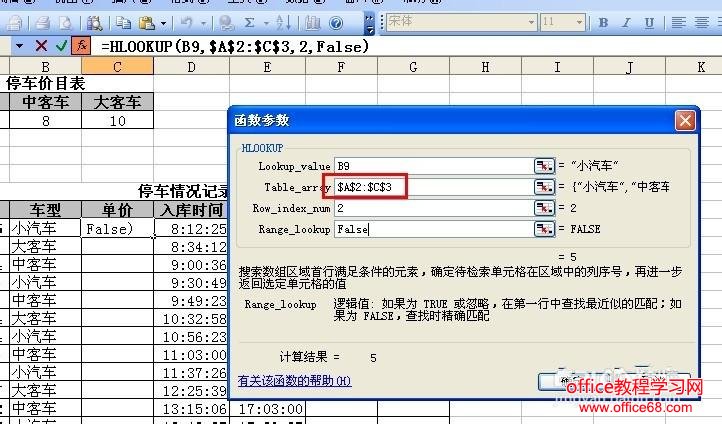This screenshot has height=424, width=722.
Task: Click the Research binoculars icon
Action: point(94,22)
